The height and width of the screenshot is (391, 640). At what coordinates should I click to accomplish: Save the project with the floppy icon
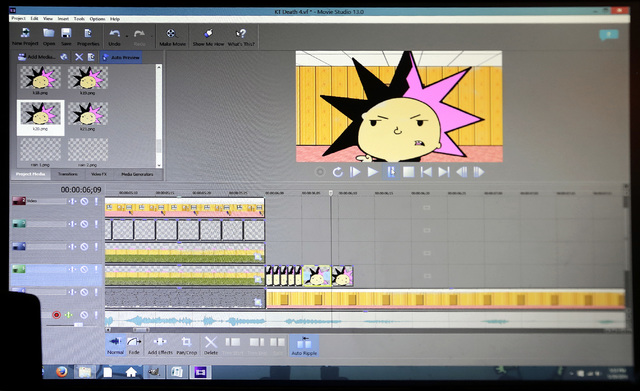pyautogui.click(x=66, y=36)
